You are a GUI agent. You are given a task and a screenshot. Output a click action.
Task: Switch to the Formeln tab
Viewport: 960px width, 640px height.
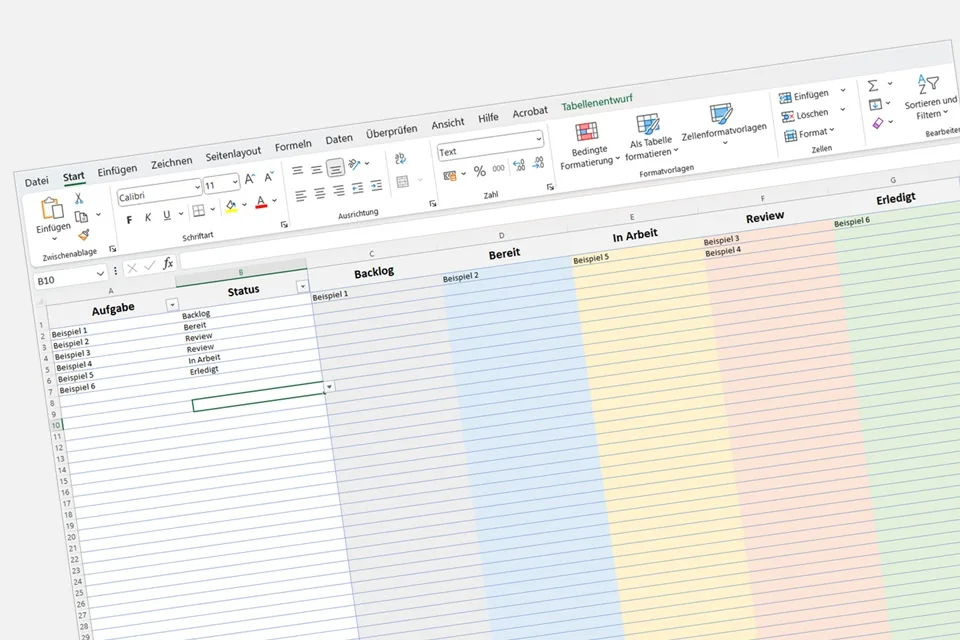[293, 146]
